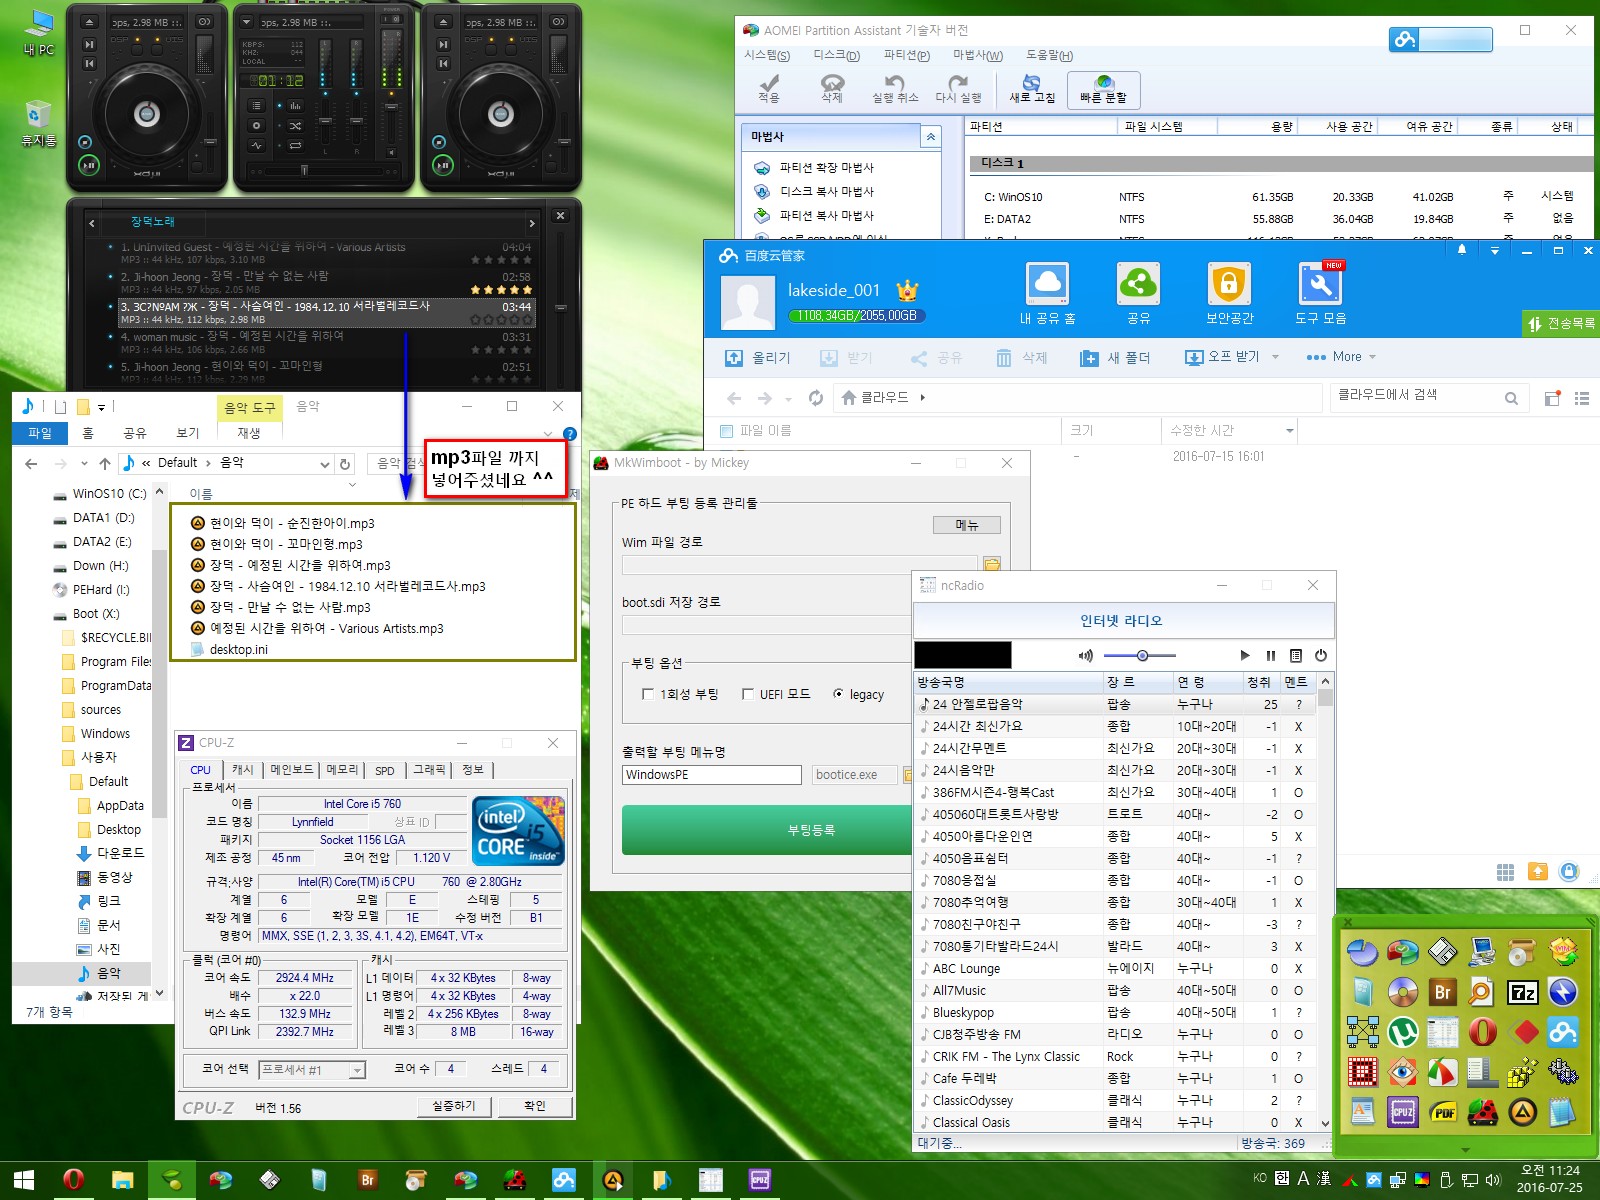The height and width of the screenshot is (1200, 1600).
Task: Open the Explorer address bar dropdown
Action: pos(324,464)
